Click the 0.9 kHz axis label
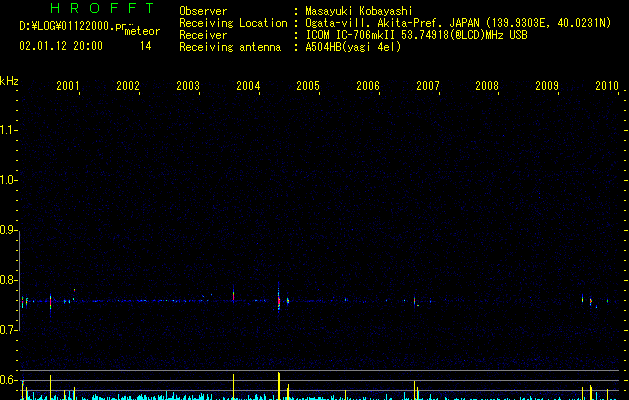629x400 pixels. (x=8, y=230)
